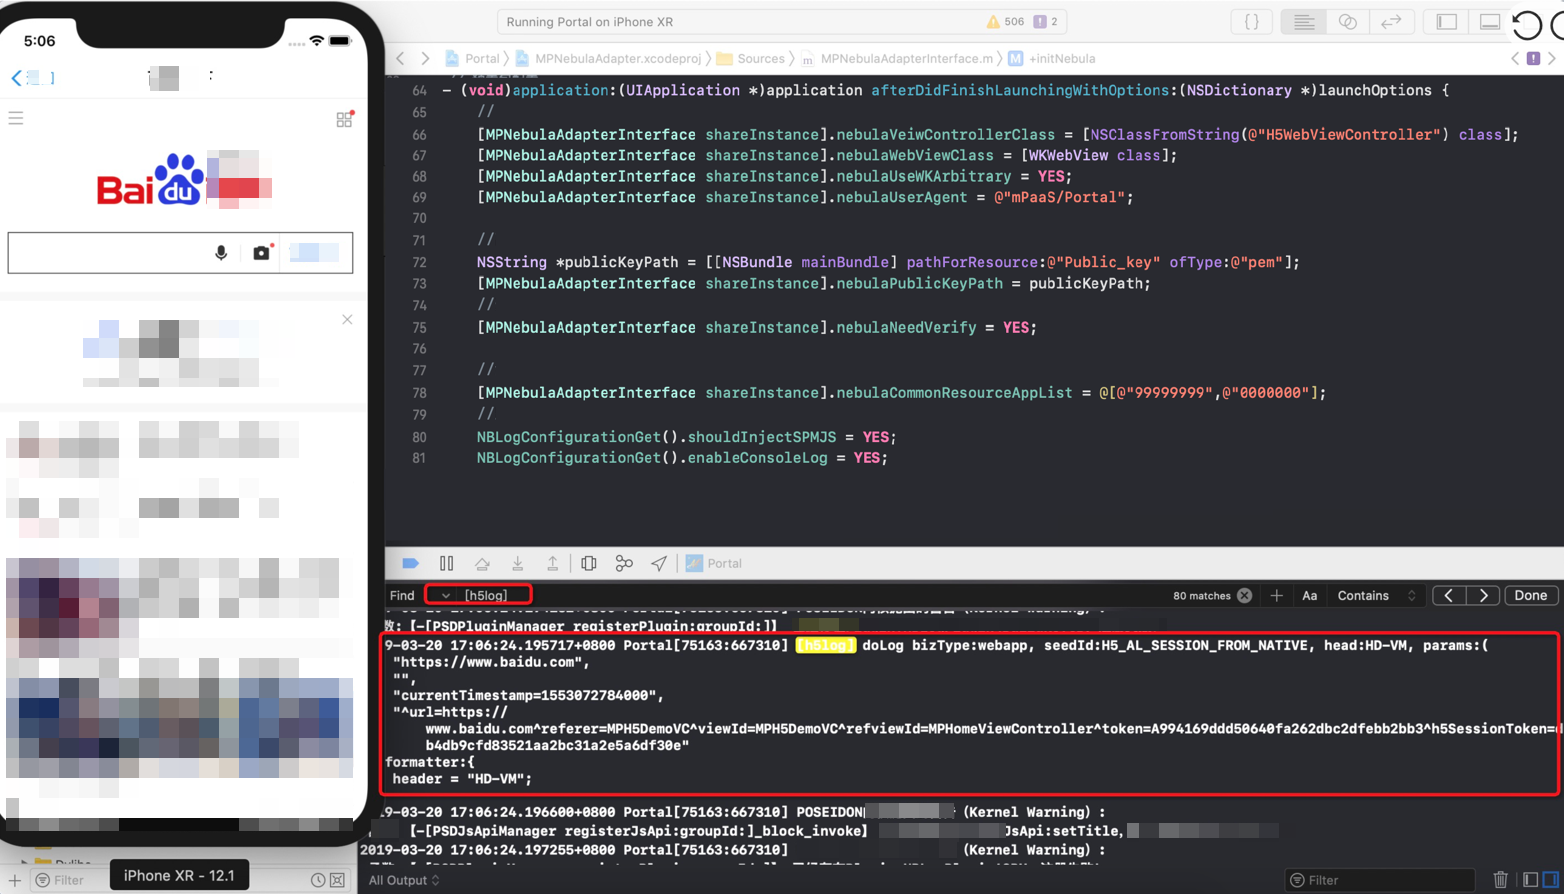Switch to the Standard editor

pyautogui.click(x=1304, y=21)
